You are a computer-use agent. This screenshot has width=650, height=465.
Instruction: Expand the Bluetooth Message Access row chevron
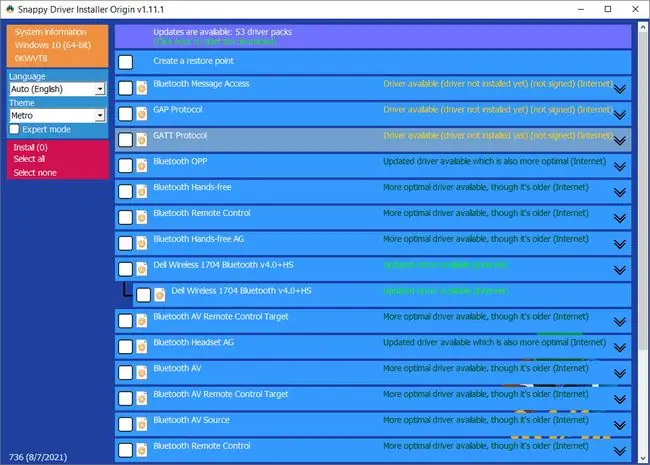tap(620, 89)
